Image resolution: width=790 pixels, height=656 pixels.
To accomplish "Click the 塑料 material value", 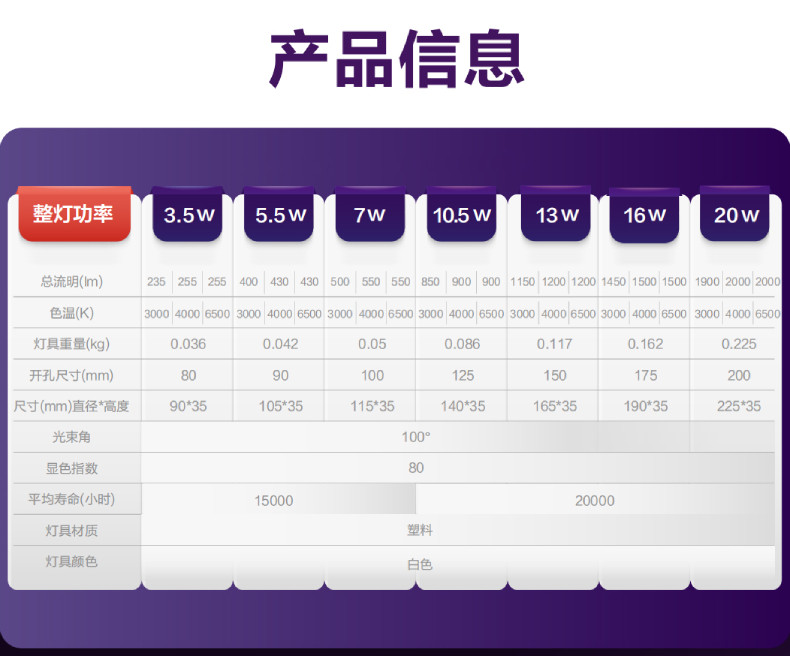I will (x=419, y=530).
